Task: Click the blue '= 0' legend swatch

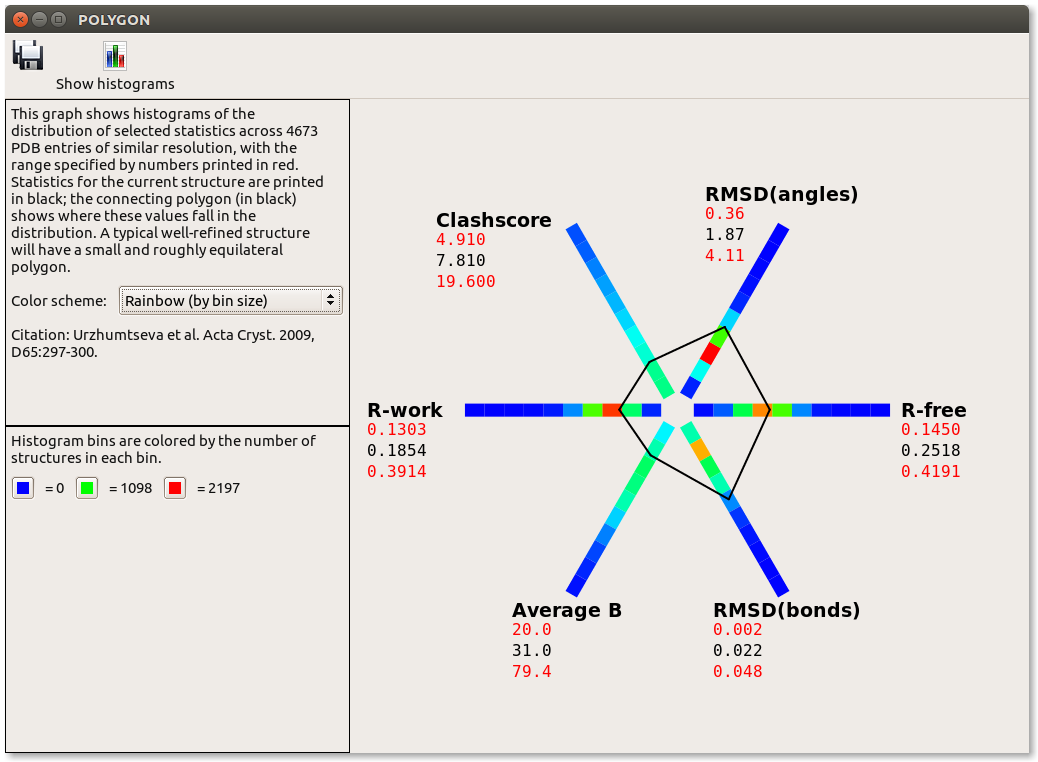Action: pos(22,488)
